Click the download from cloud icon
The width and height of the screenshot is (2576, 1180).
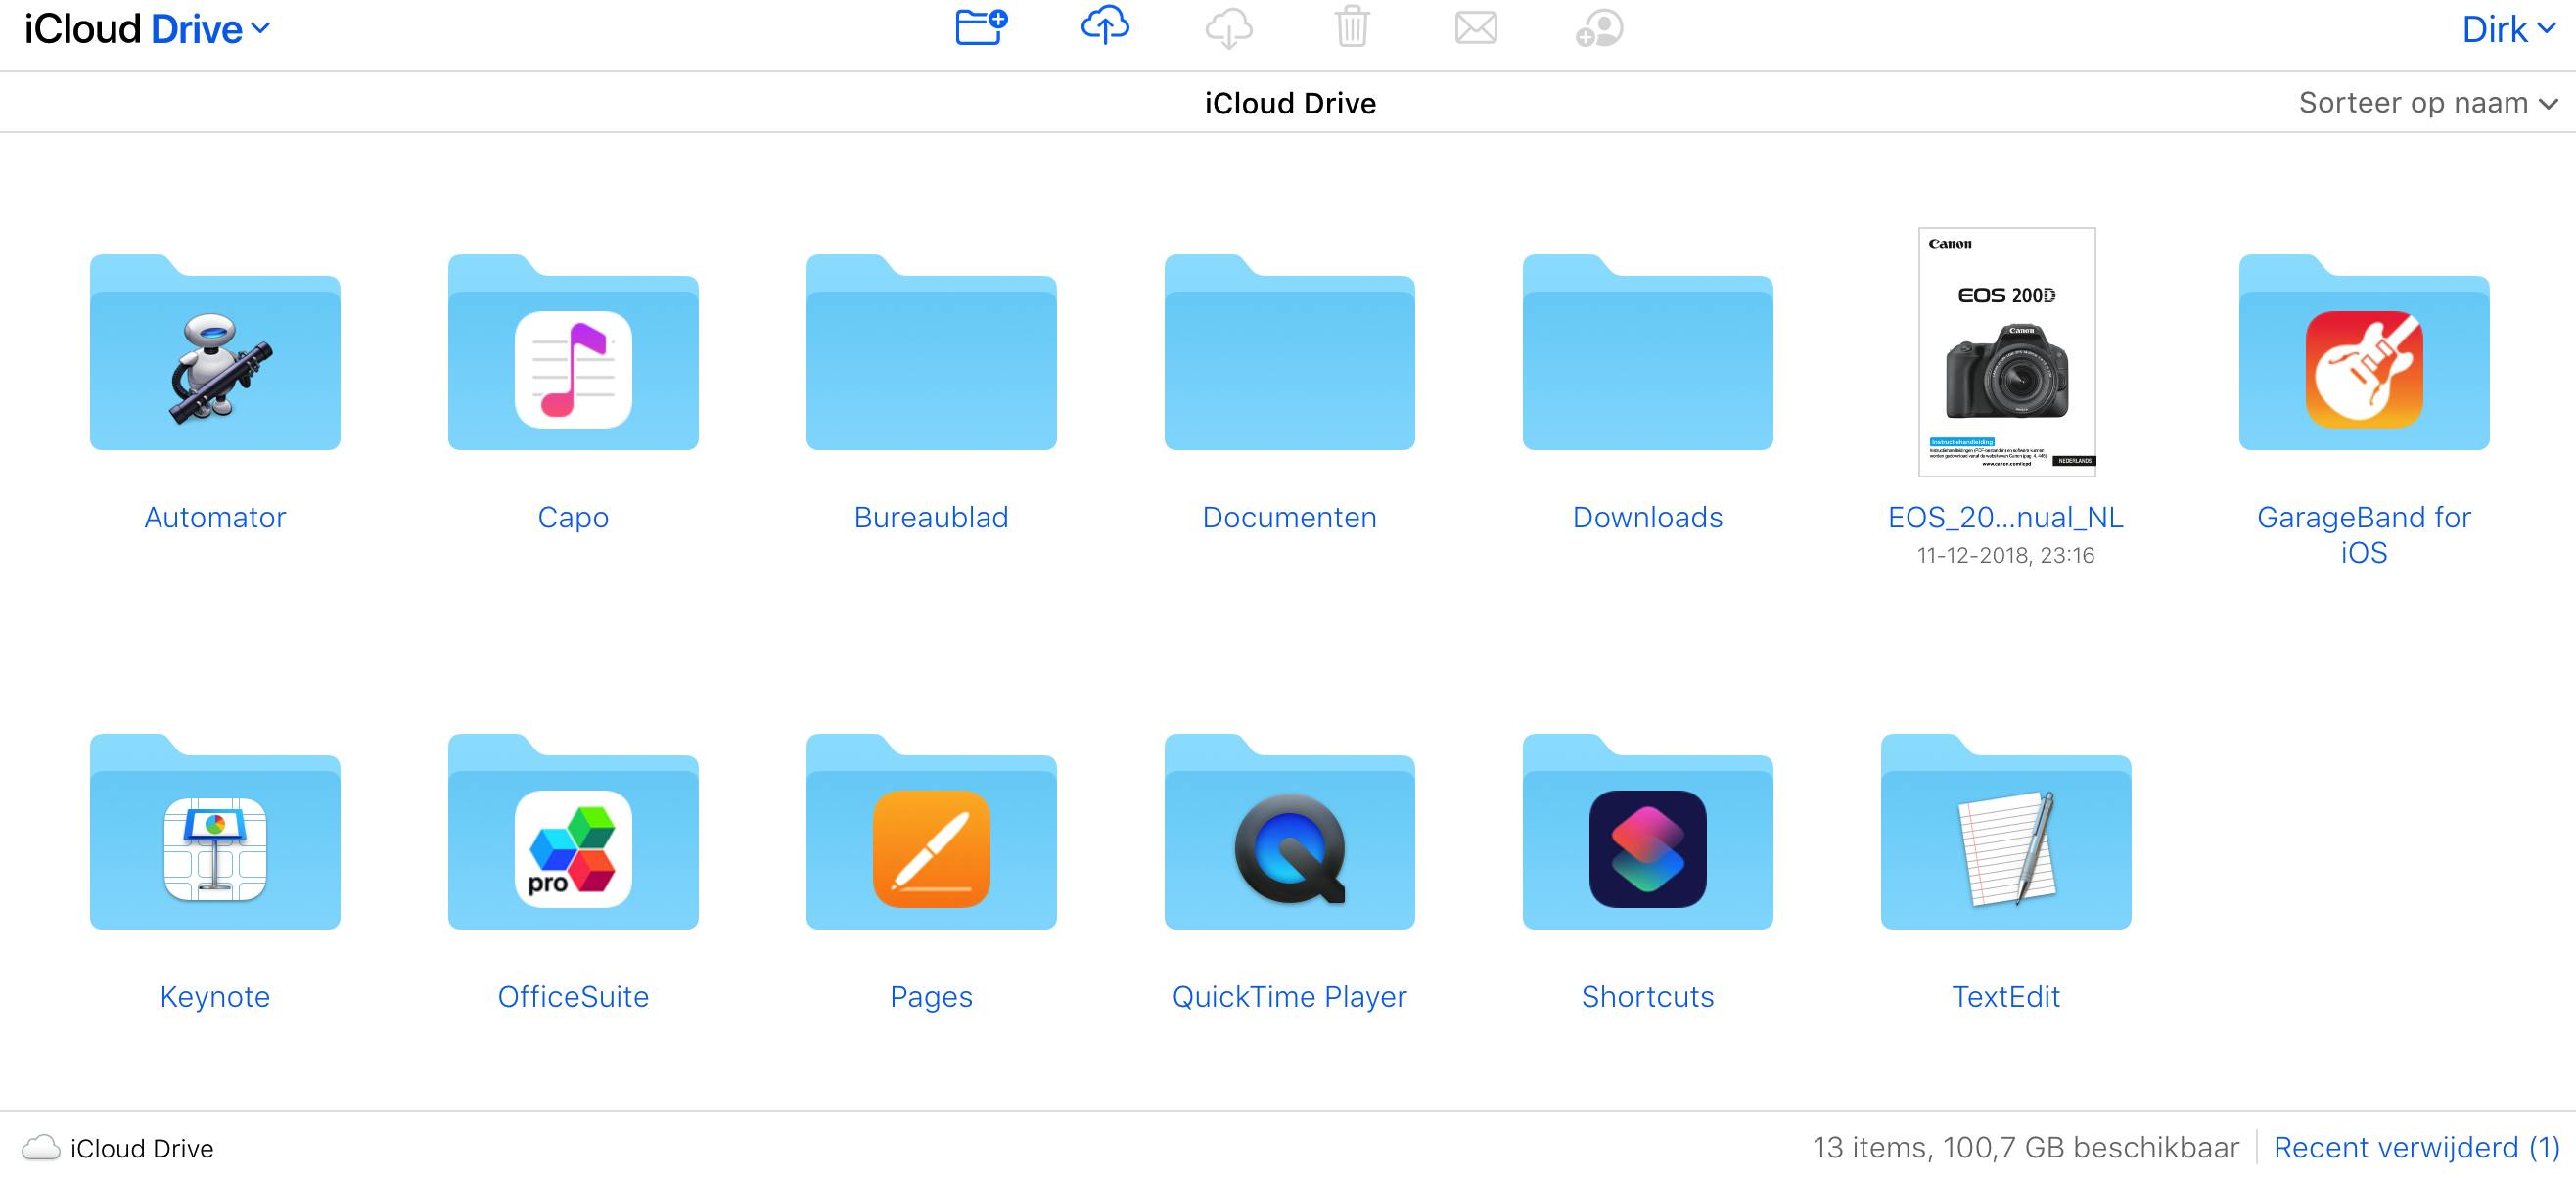click(x=1228, y=28)
